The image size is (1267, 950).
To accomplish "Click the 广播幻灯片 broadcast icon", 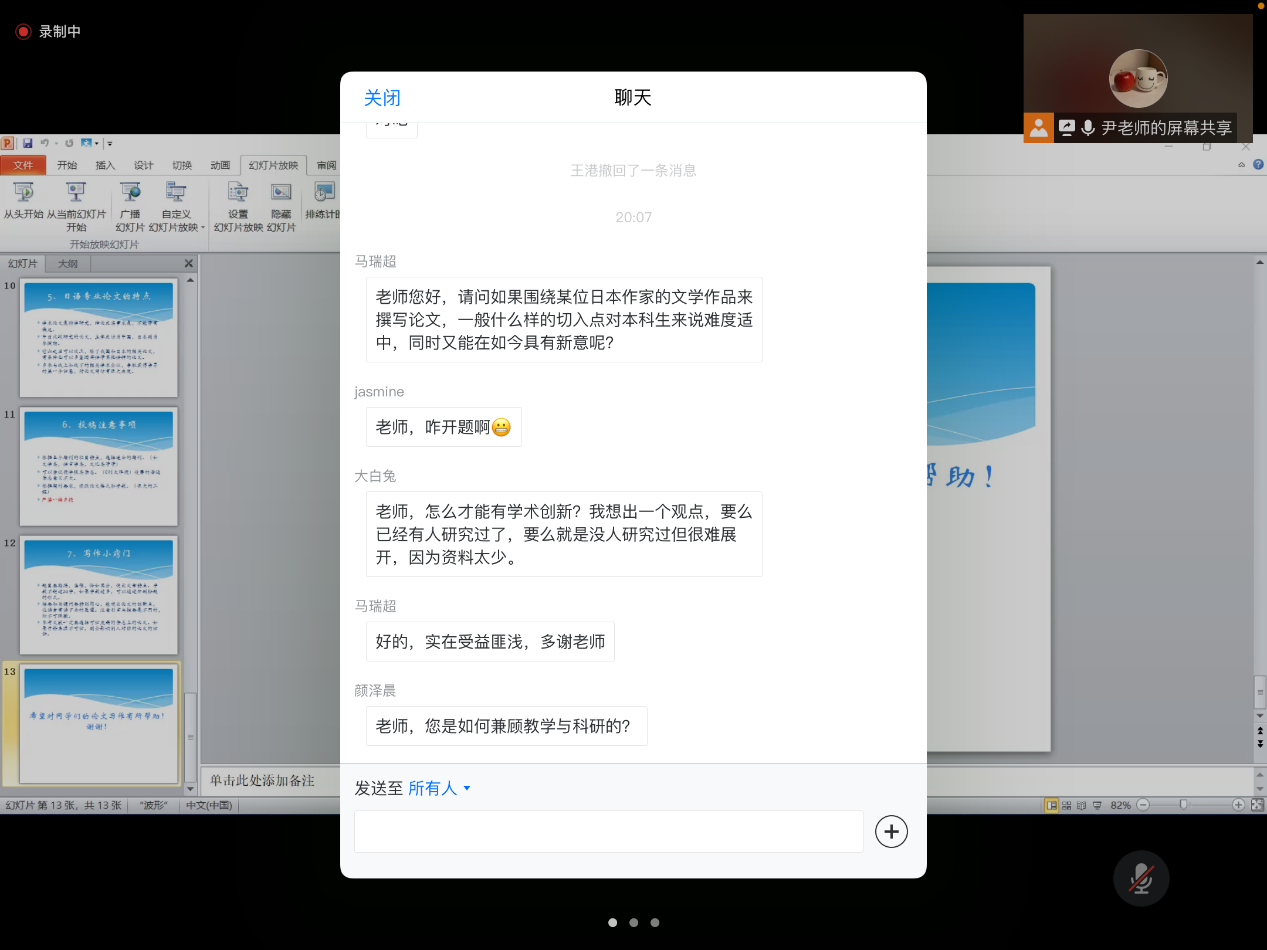I will pos(130,193).
